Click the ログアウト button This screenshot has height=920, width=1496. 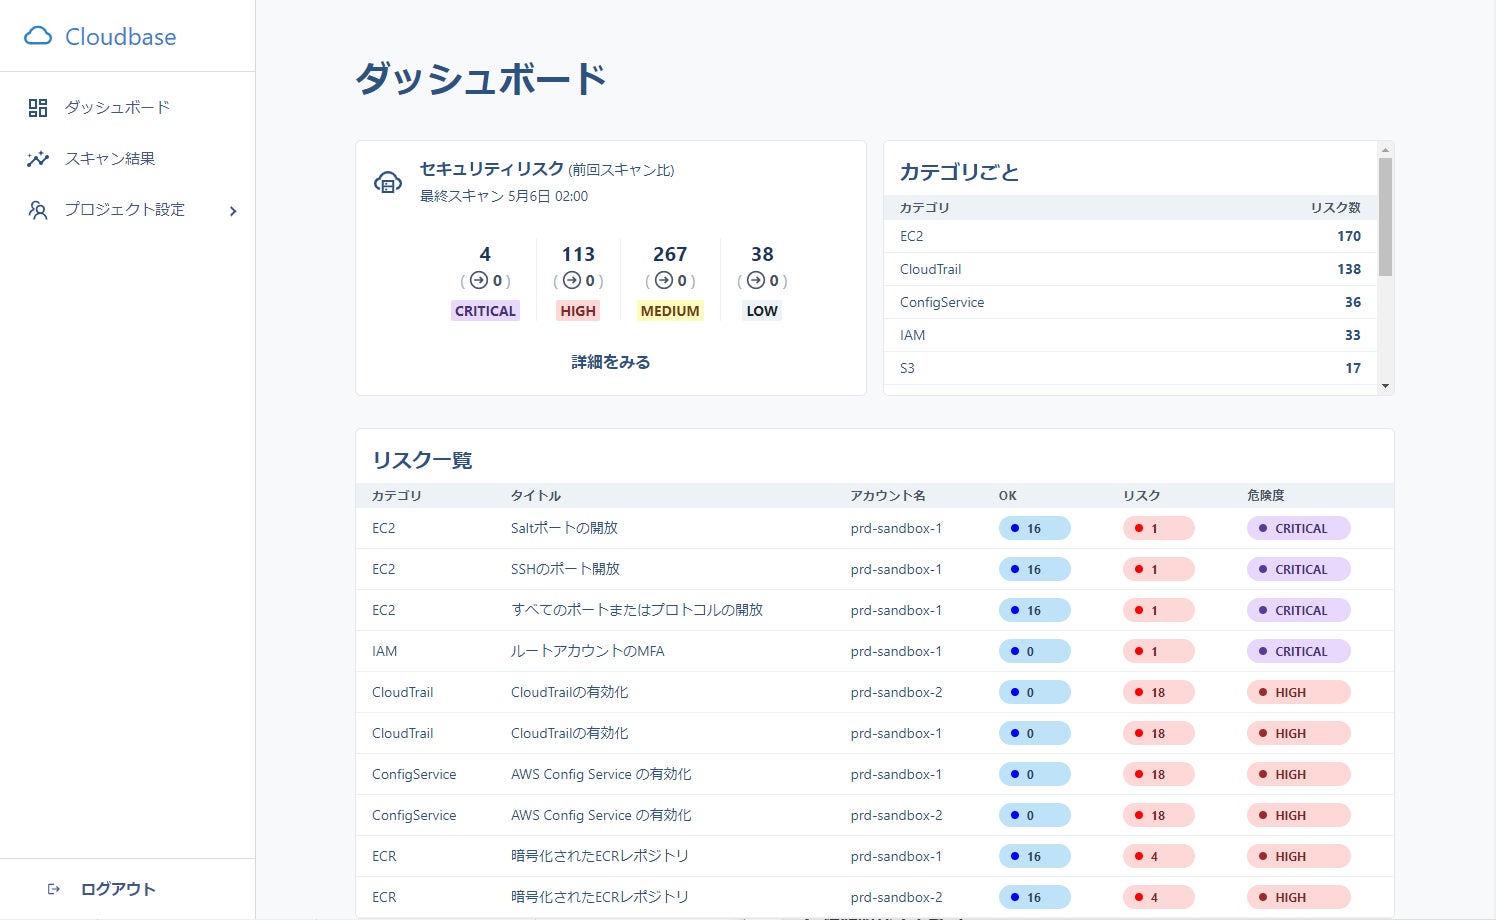(102, 889)
